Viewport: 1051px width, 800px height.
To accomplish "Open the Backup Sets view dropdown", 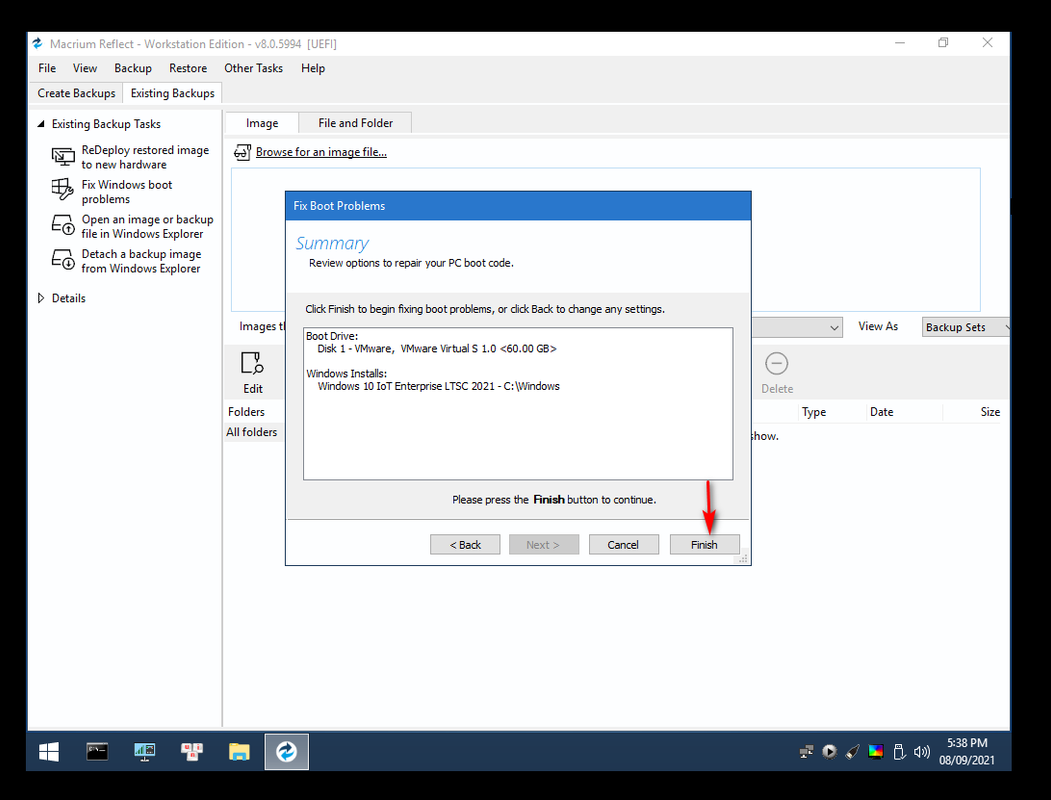I will click(x=966, y=327).
